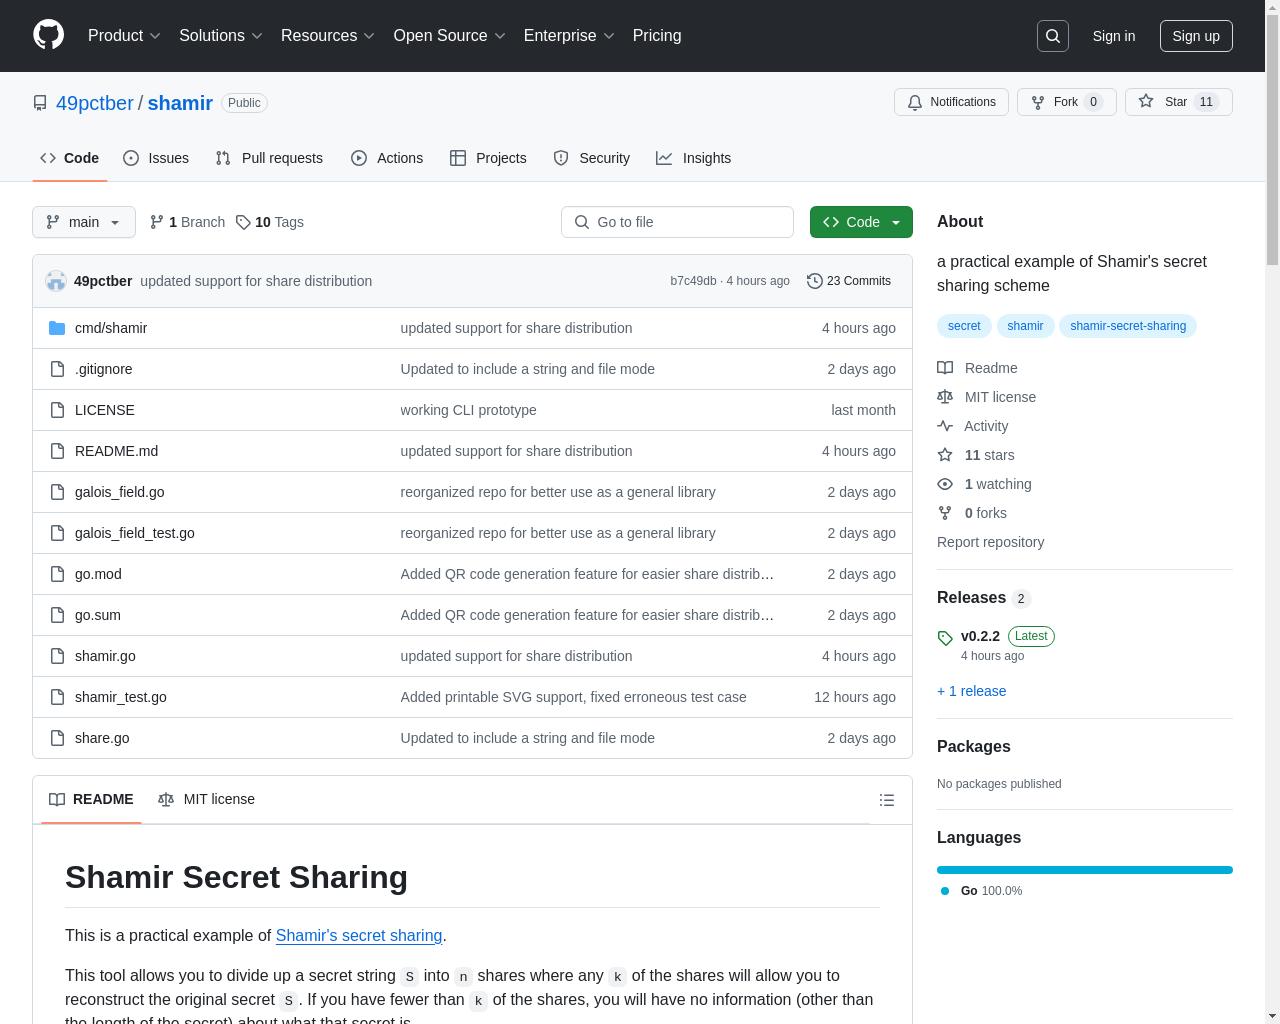Viewport: 1280px width, 1024px height.
Task: Open the green Code dropdown button
Action: (x=861, y=222)
